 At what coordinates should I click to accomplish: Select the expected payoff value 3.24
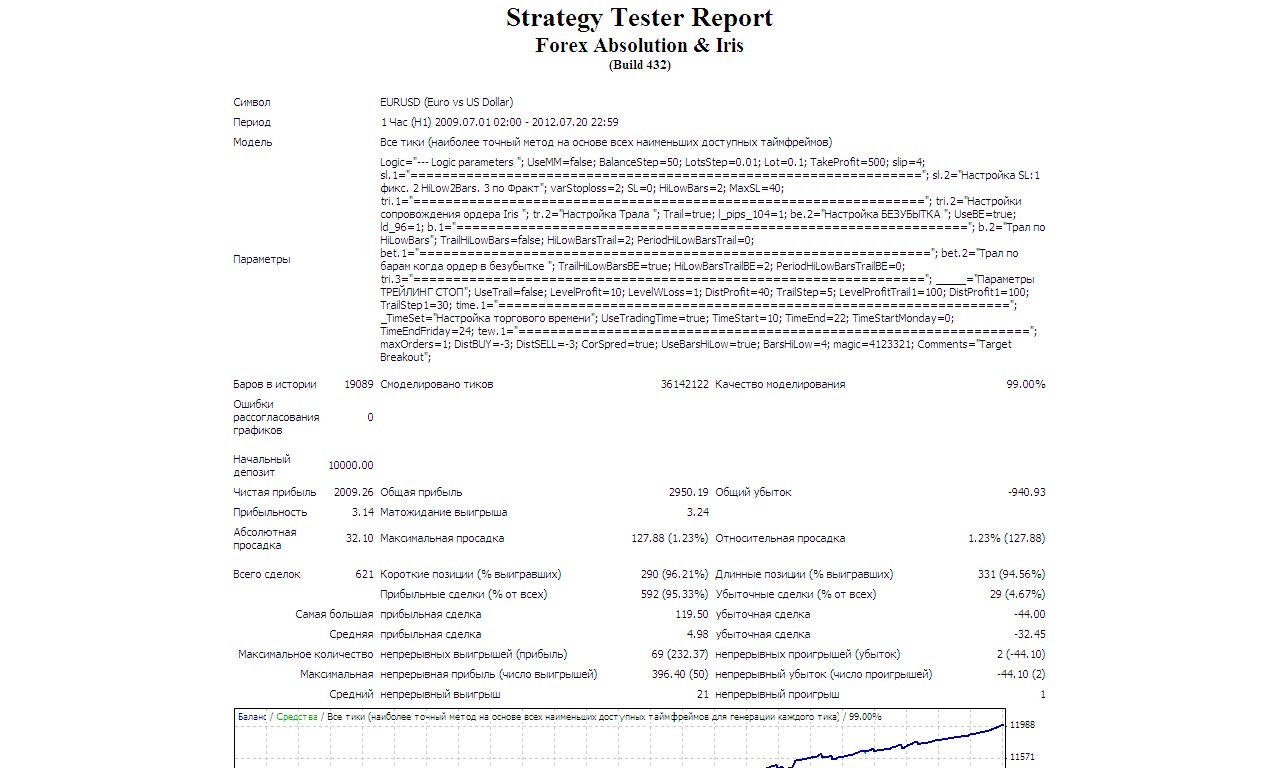[698, 512]
